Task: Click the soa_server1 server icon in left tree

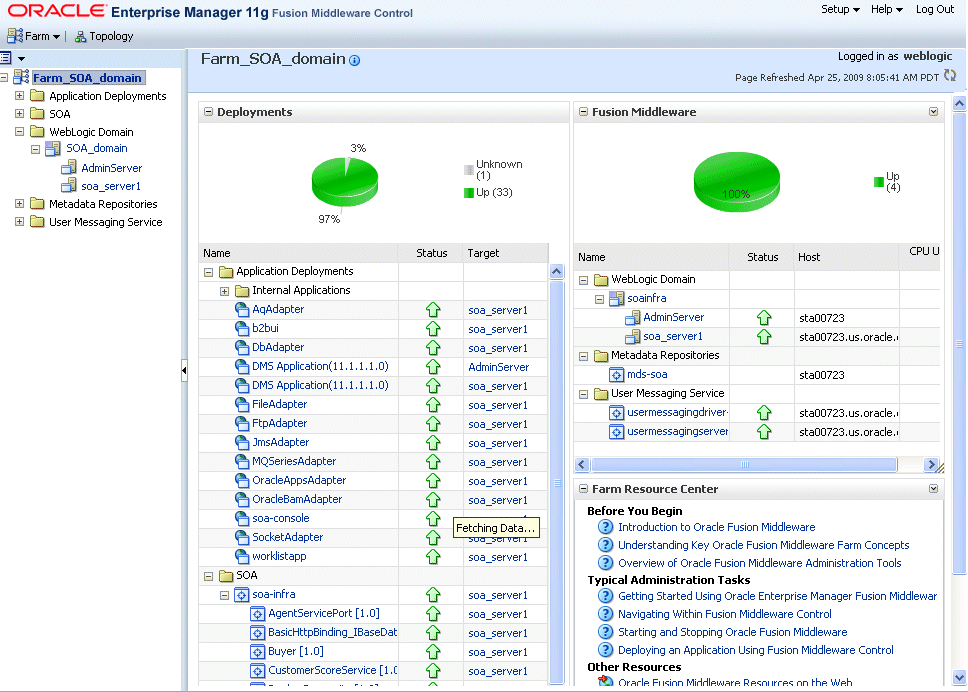Action: coord(69,185)
